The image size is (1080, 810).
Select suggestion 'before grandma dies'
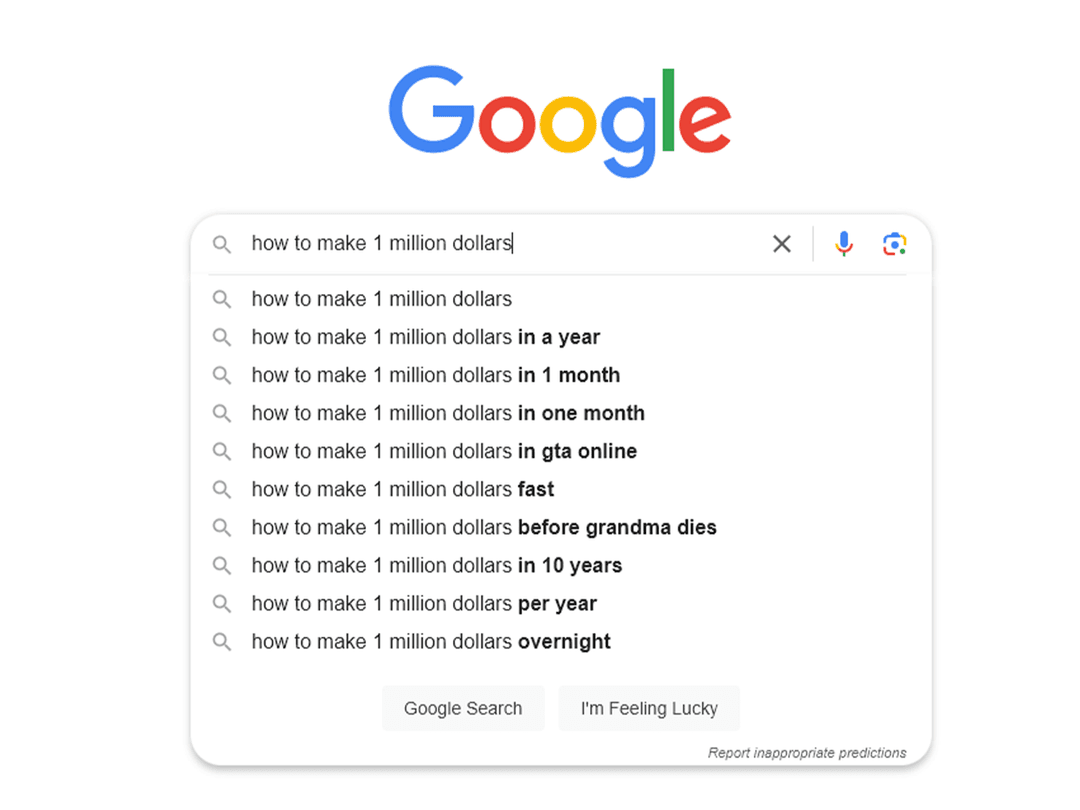484,527
